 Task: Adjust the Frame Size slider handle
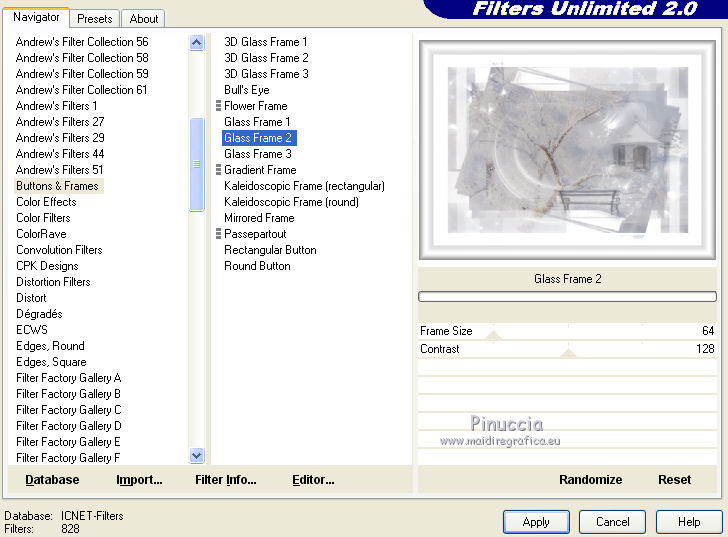pyautogui.click(x=494, y=336)
